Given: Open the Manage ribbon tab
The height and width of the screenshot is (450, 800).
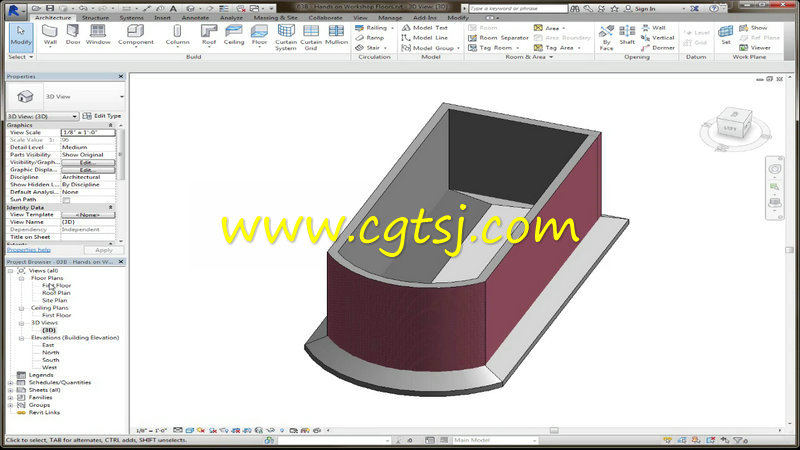Looking at the screenshot, I should [x=390, y=18].
